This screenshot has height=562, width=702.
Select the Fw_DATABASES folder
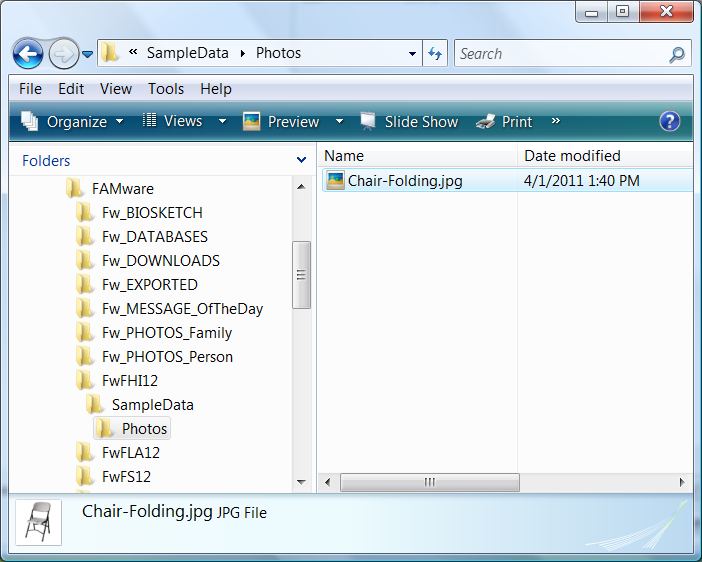click(x=142, y=237)
